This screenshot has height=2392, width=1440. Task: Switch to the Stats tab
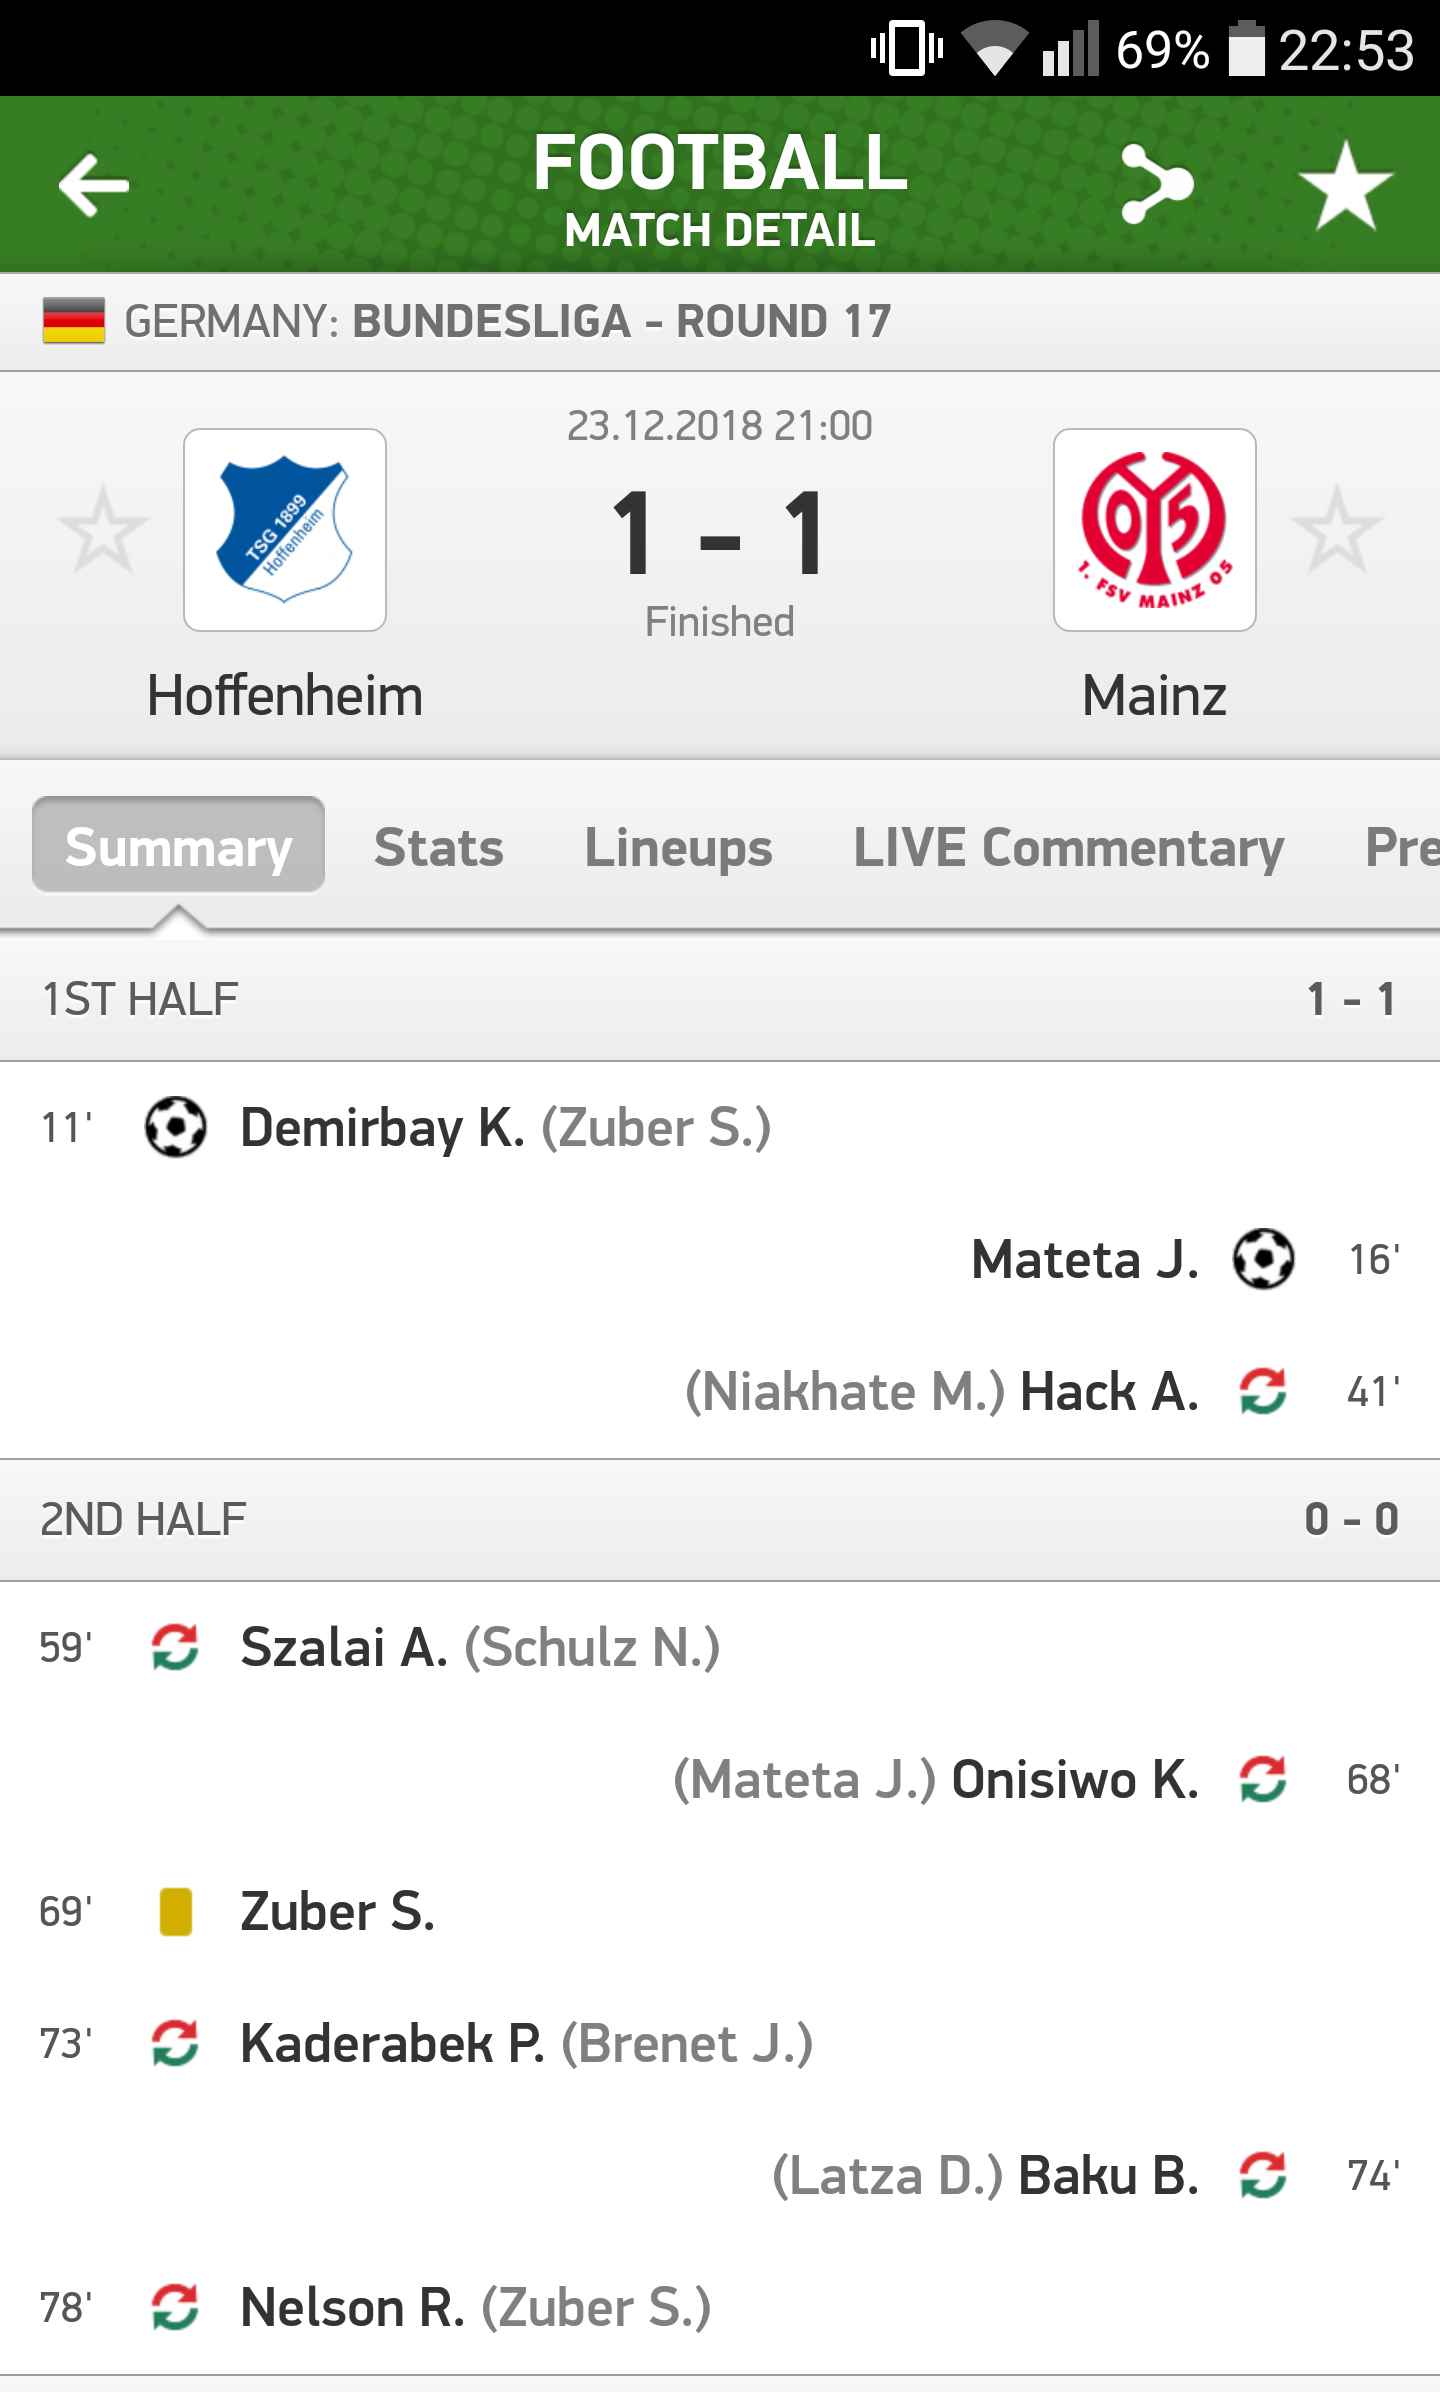[x=438, y=847]
